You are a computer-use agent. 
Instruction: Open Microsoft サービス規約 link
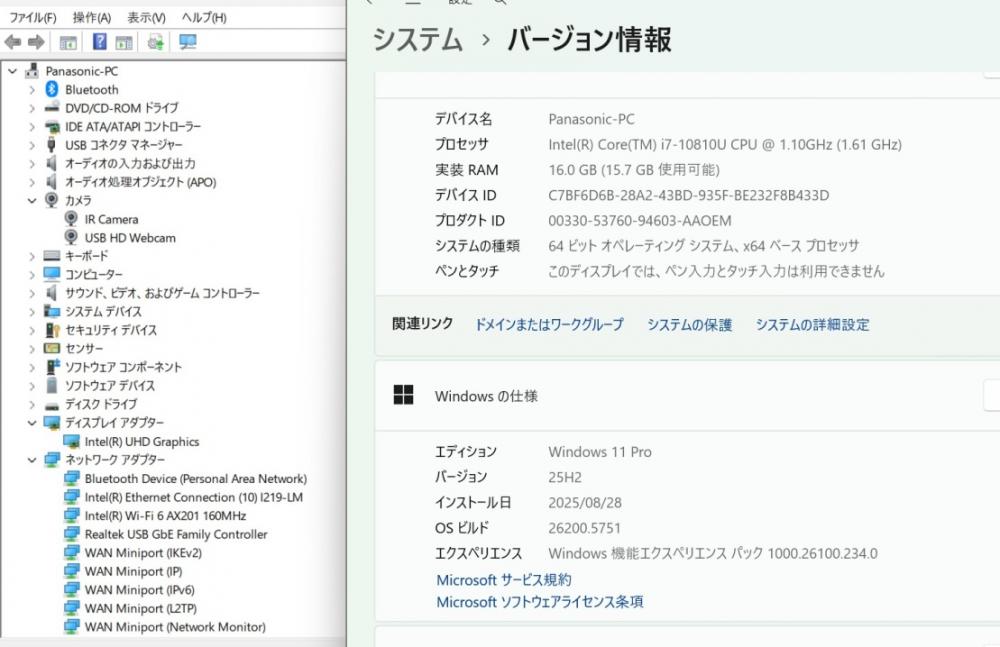504,580
